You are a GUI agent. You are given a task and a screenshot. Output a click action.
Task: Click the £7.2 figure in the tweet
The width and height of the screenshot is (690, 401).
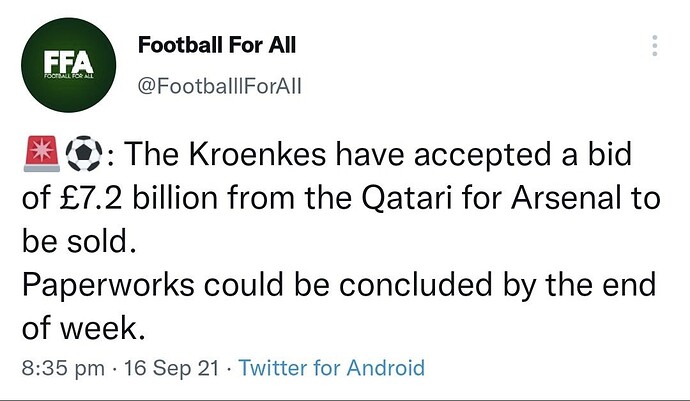point(91,198)
